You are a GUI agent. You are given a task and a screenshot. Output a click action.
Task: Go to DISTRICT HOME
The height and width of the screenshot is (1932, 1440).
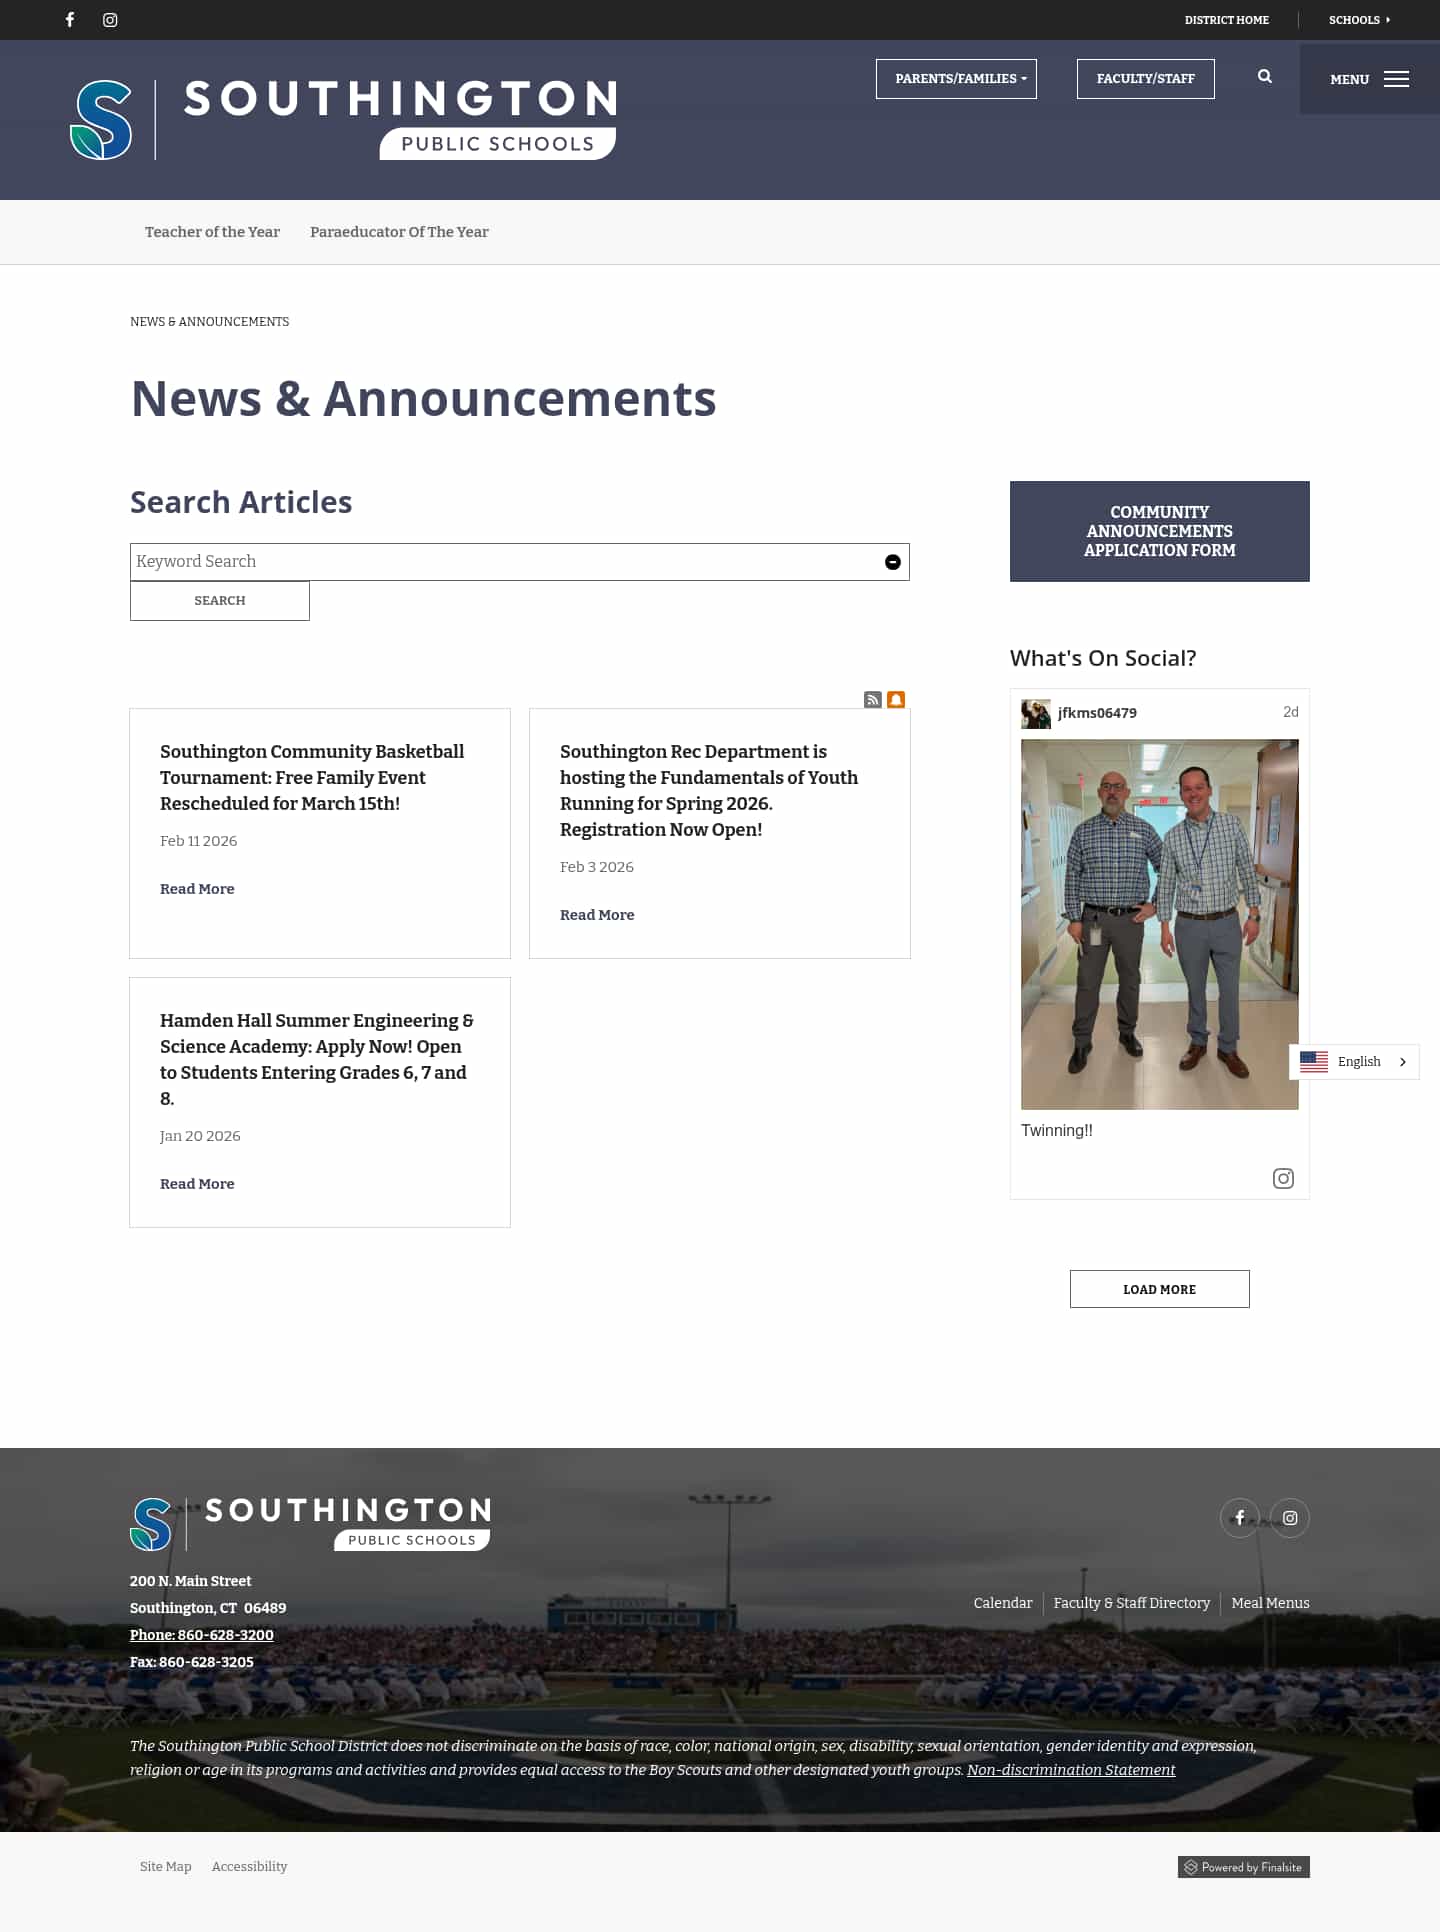pyautogui.click(x=1227, y=20)
